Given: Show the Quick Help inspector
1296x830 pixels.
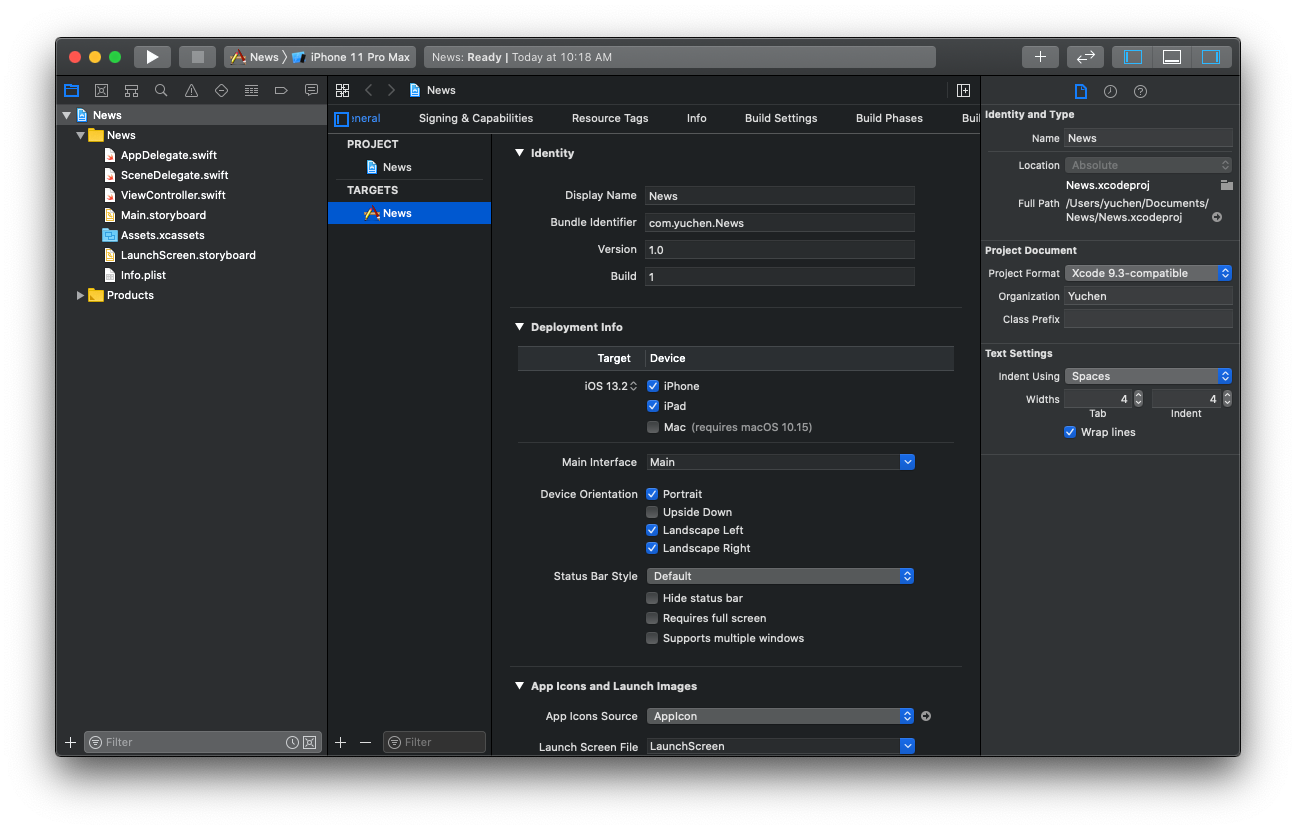Looking at the screenshot, I should [1140, 91].
